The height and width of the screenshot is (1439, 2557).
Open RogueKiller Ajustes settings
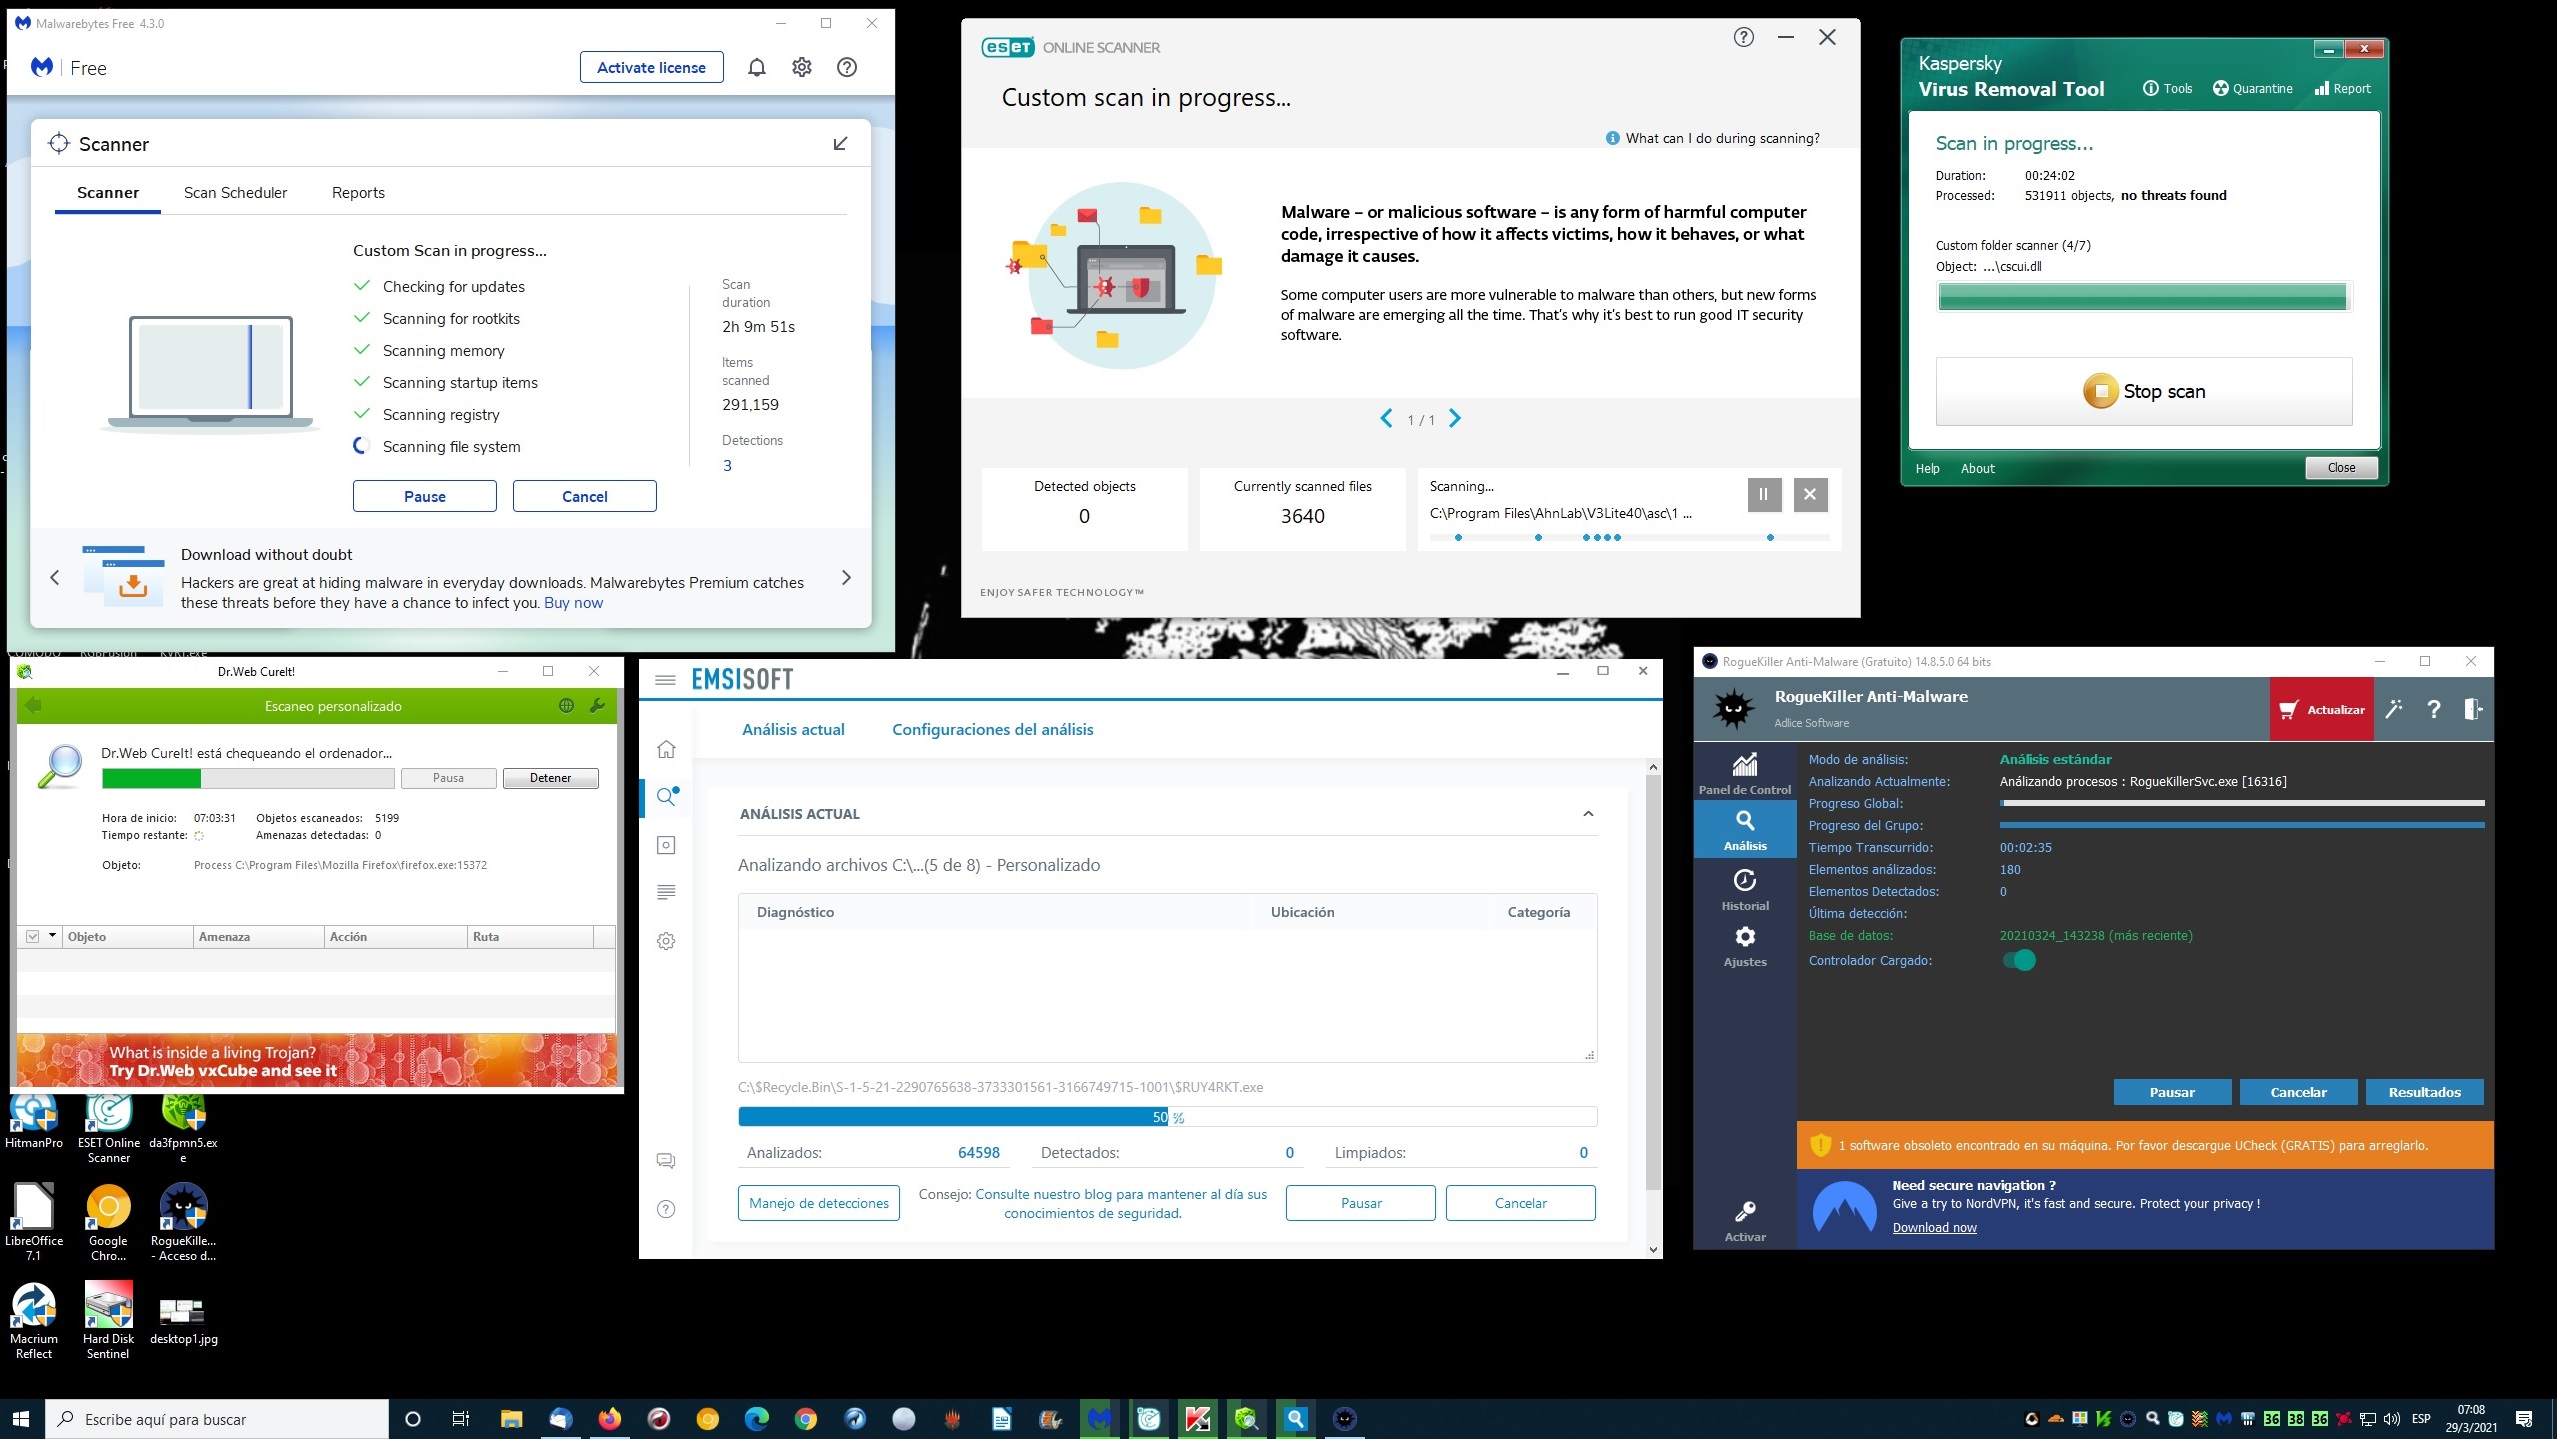click(1745, 945)
